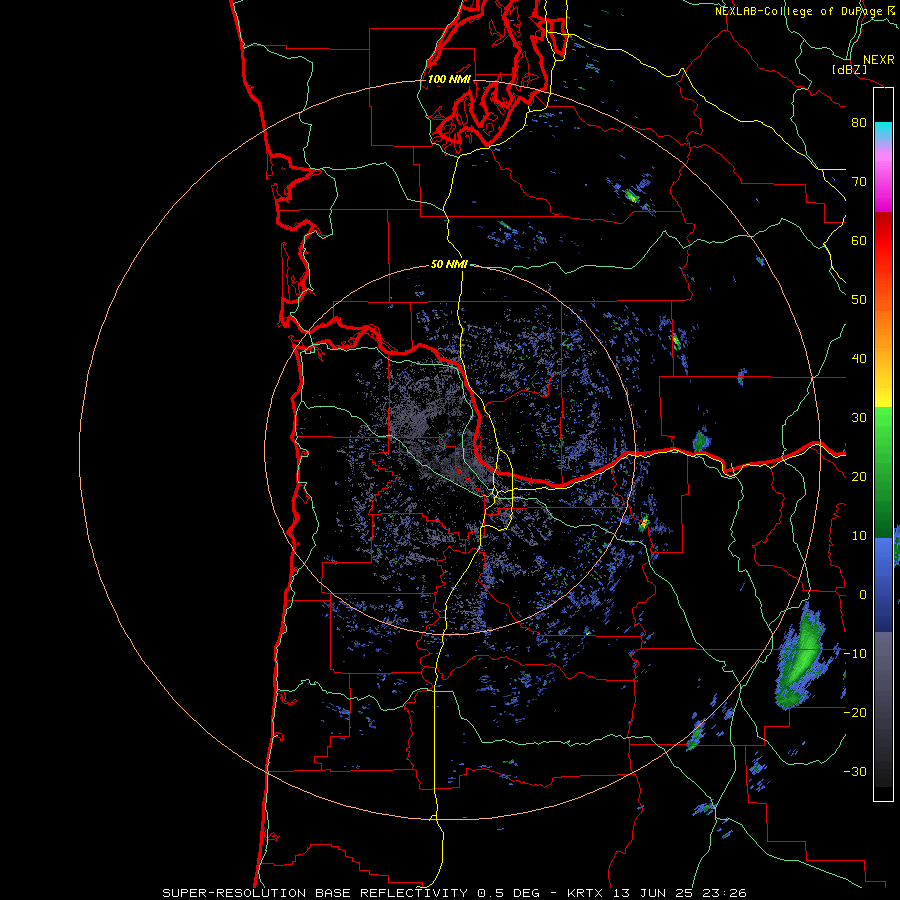Pick the cyan segment of the color bar
The image size is (900, 900).
tap(883, 130)
